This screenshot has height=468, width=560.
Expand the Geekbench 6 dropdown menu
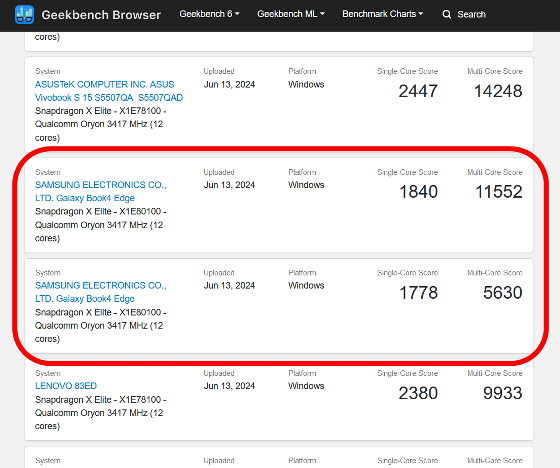[x=209, y=14]
